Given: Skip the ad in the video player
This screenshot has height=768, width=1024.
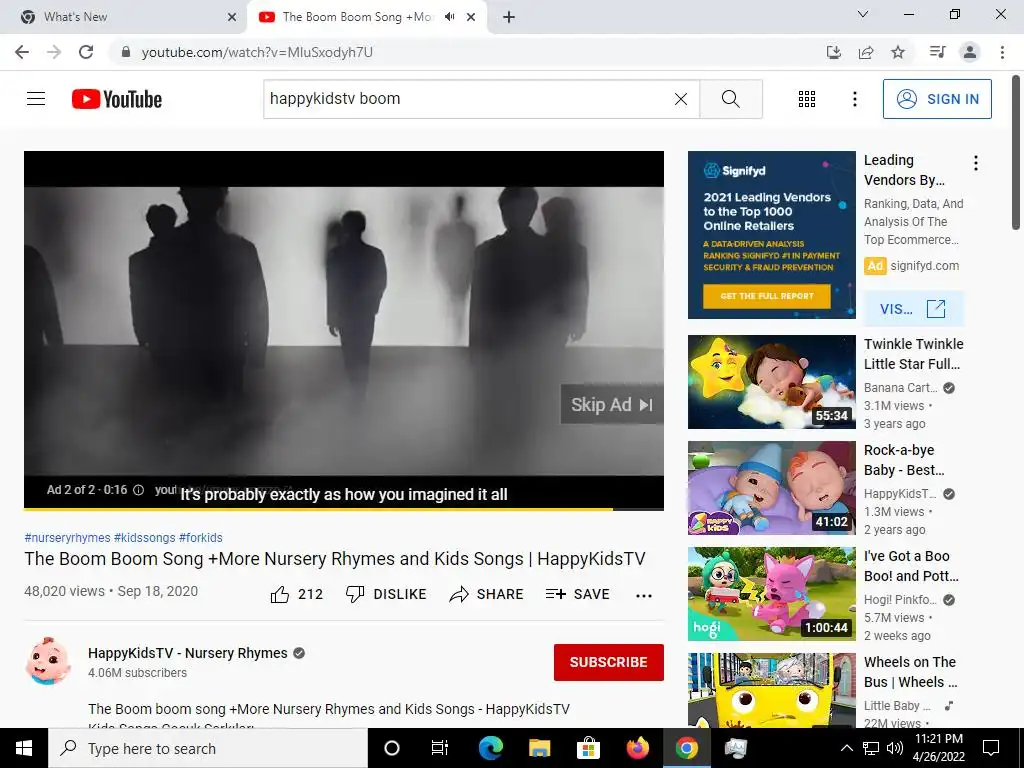Looking at the screenshot, I should [611, 404].
